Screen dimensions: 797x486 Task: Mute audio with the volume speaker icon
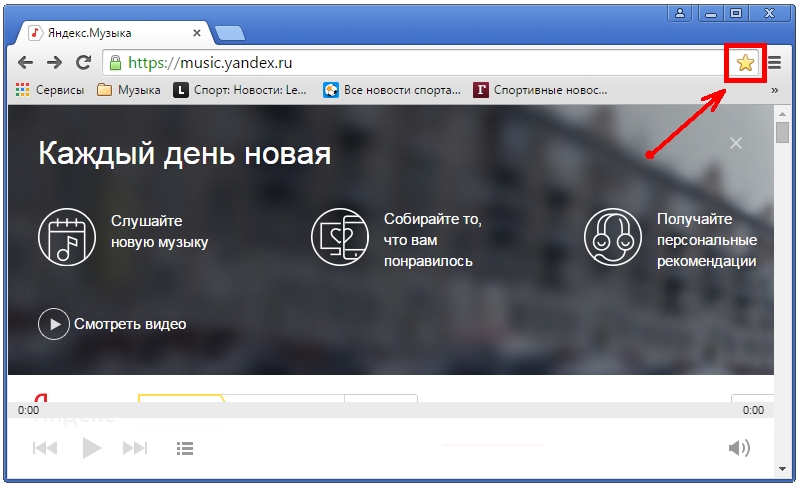pyautogui.click(x=739, y=448)
